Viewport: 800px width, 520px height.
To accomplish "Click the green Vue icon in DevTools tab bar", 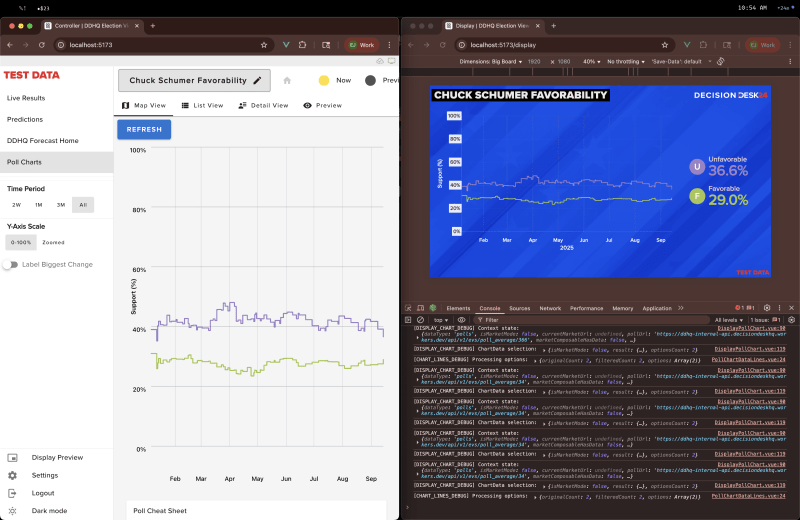I will (433, 308).
